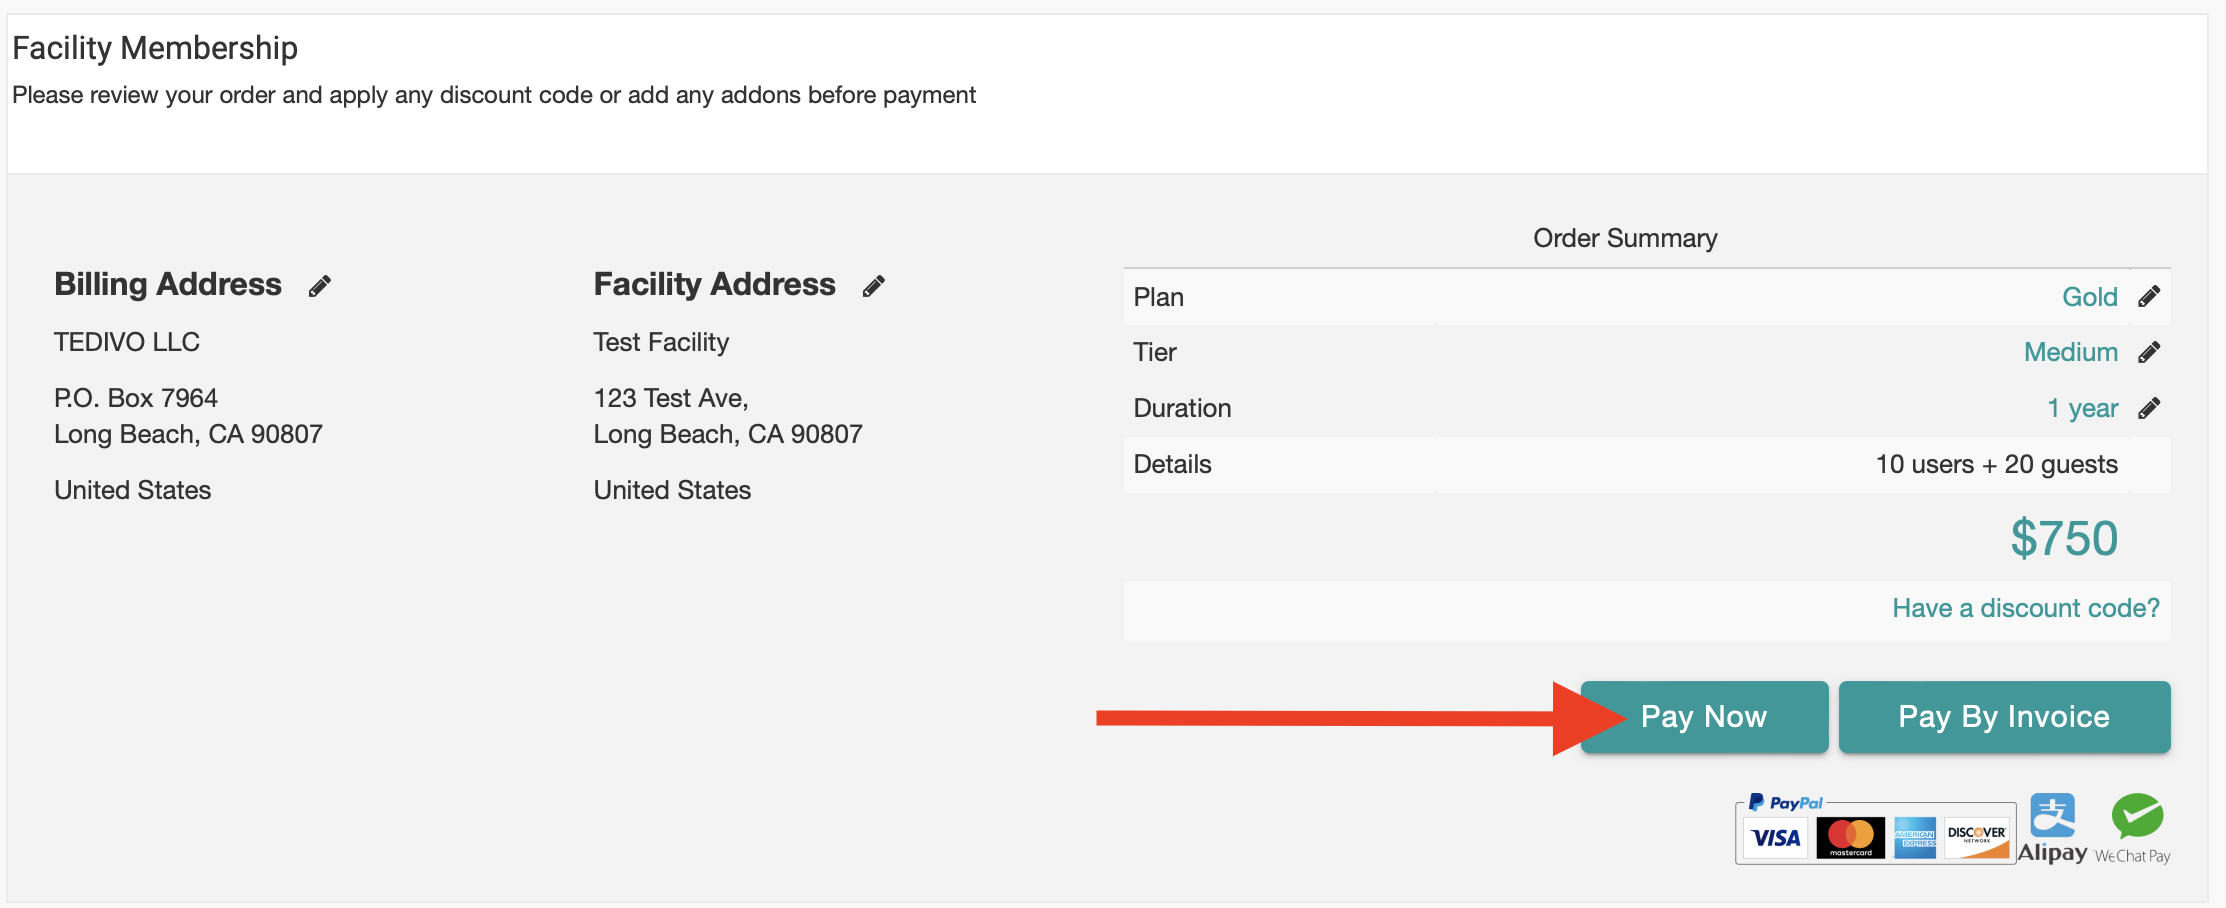Open the Medium tier link
Image resolution: width=2226 pixels, height=908 pixels.
coord(2070,352)
